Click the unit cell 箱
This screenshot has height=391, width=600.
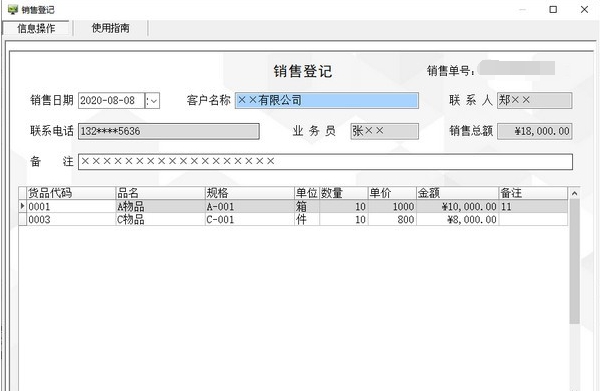(307, 207)
